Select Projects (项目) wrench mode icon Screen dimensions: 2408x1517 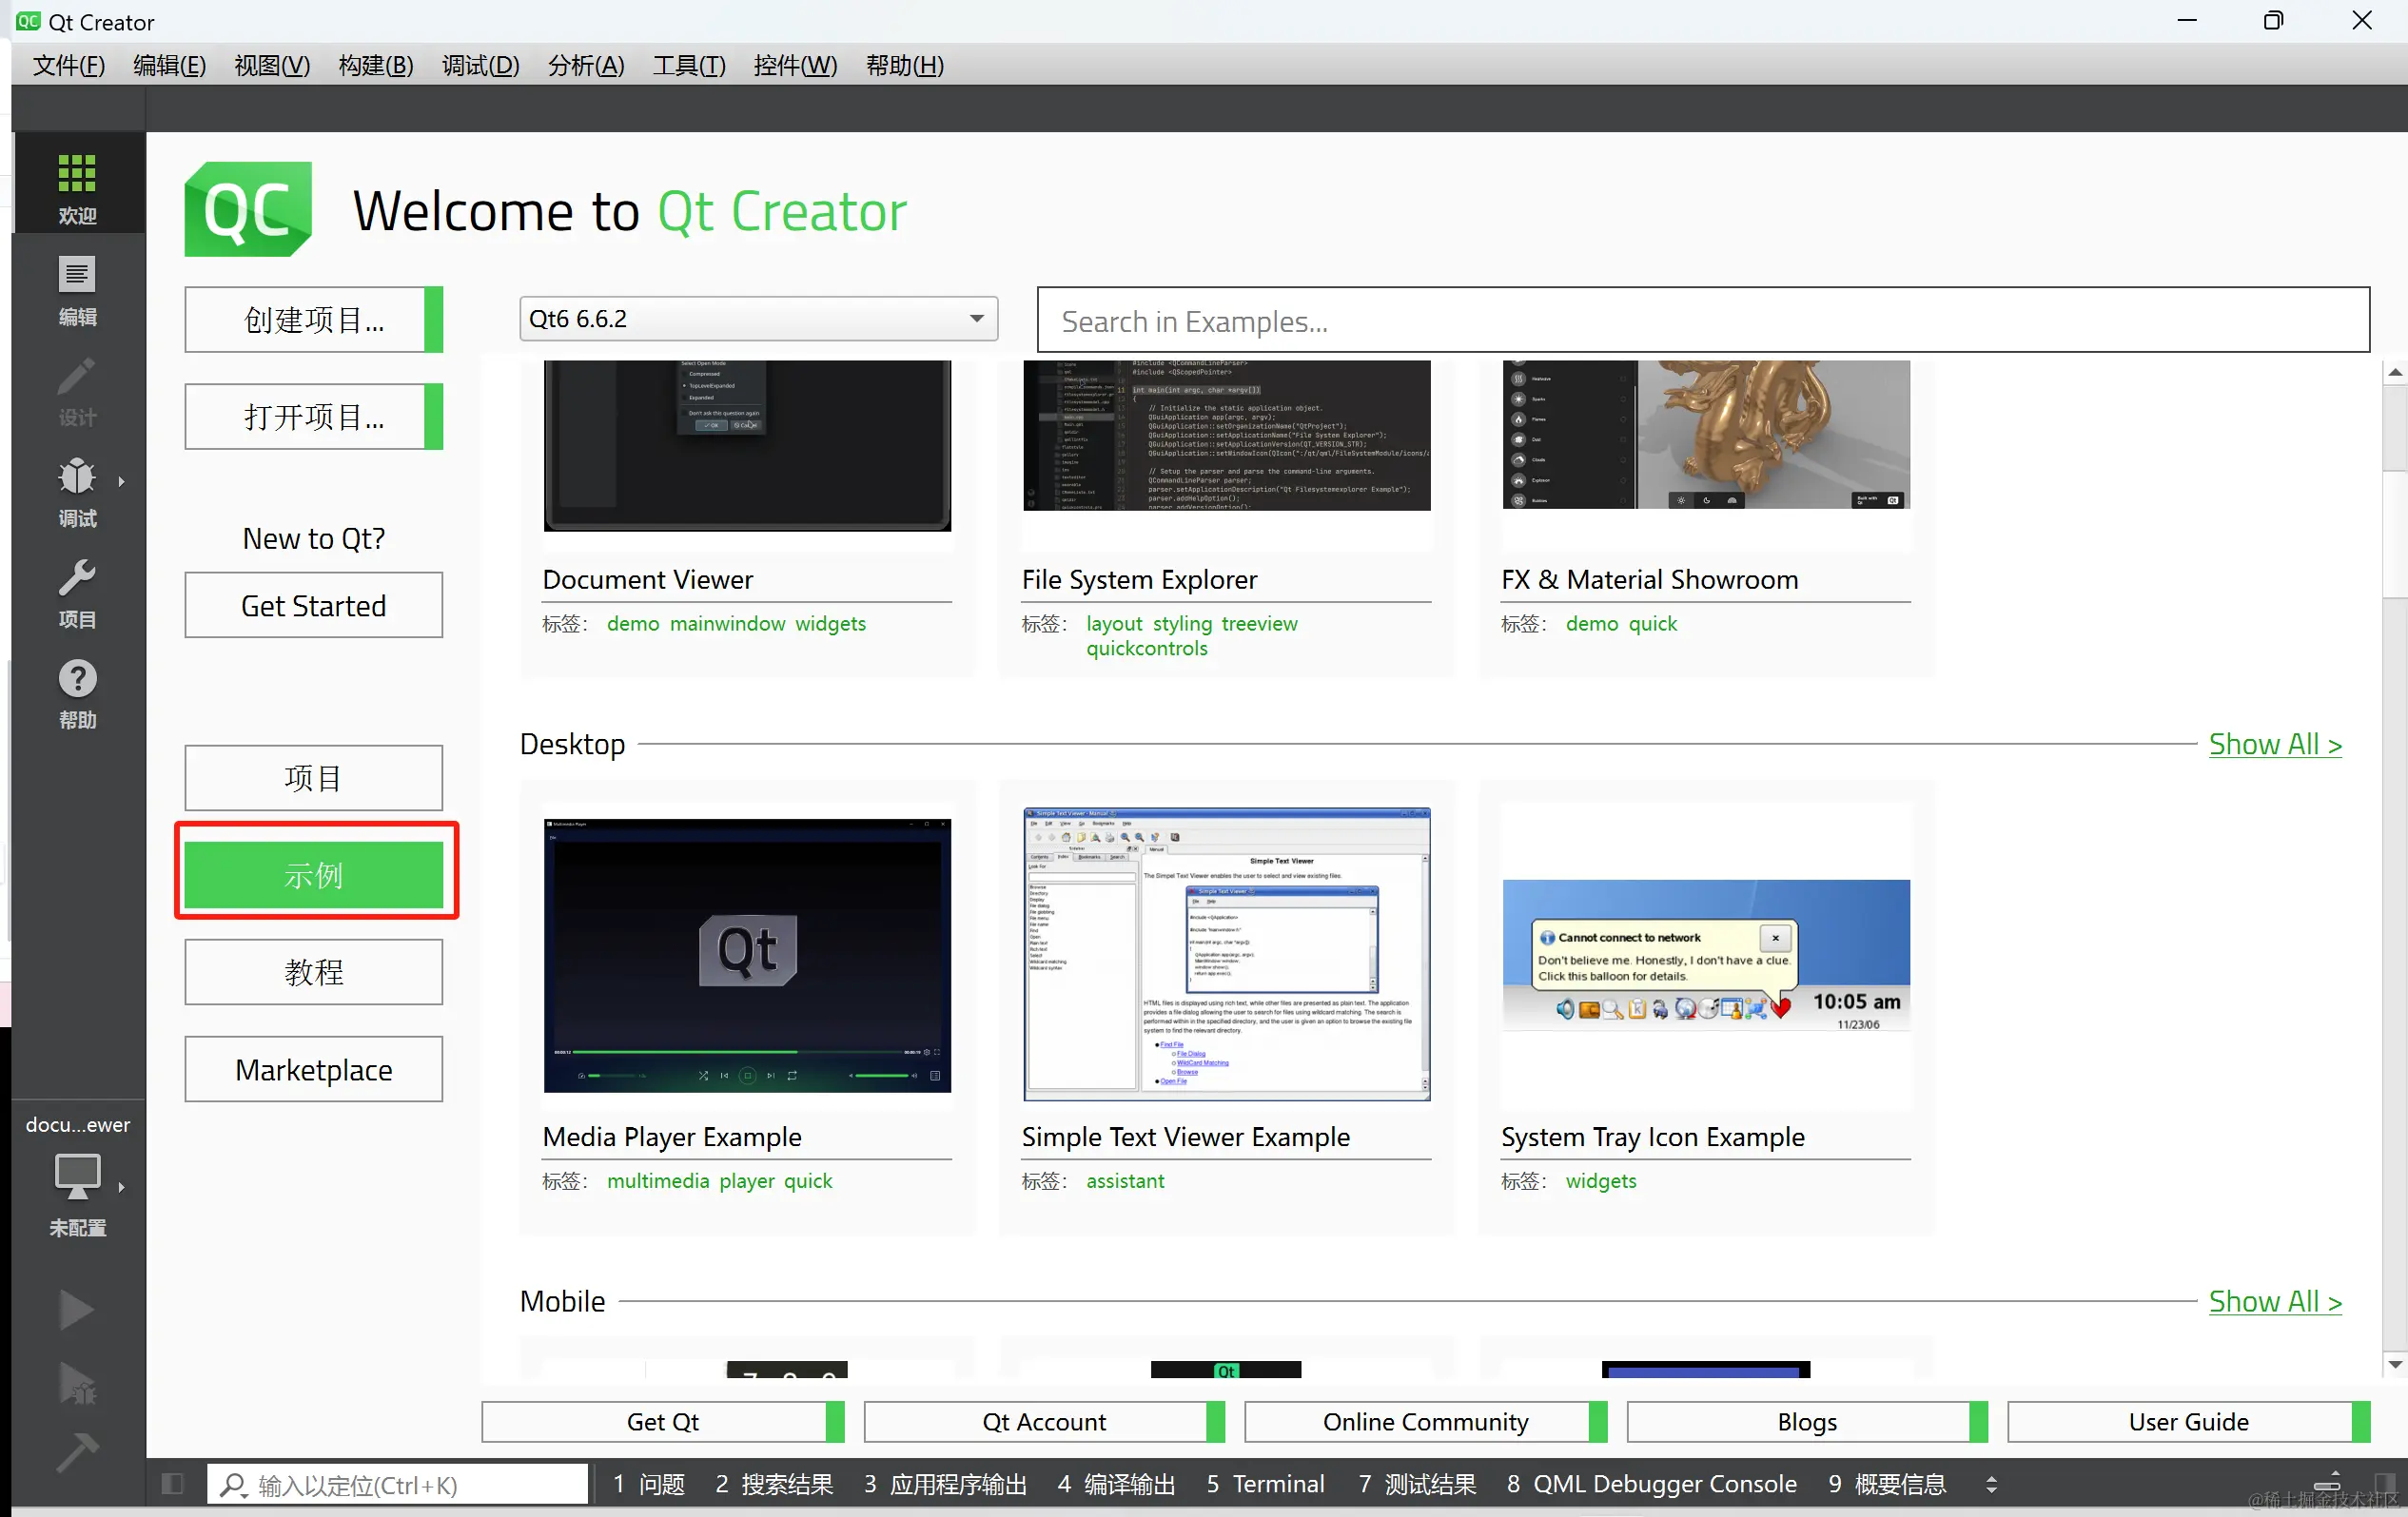coord(77,591)
